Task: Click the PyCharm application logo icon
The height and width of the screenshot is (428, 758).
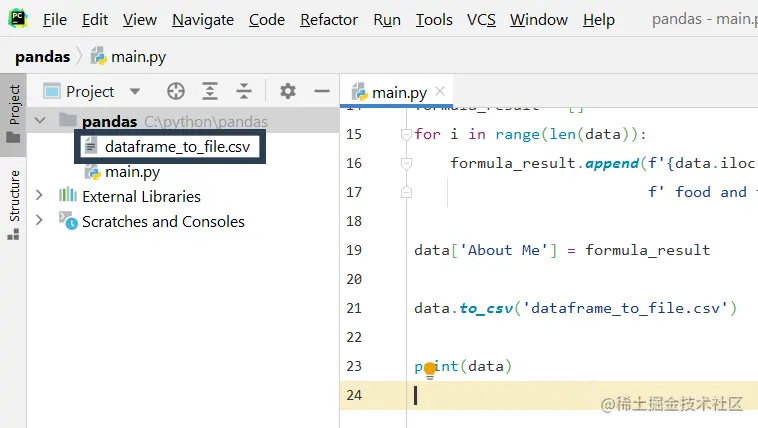Action: pos(18,19)
